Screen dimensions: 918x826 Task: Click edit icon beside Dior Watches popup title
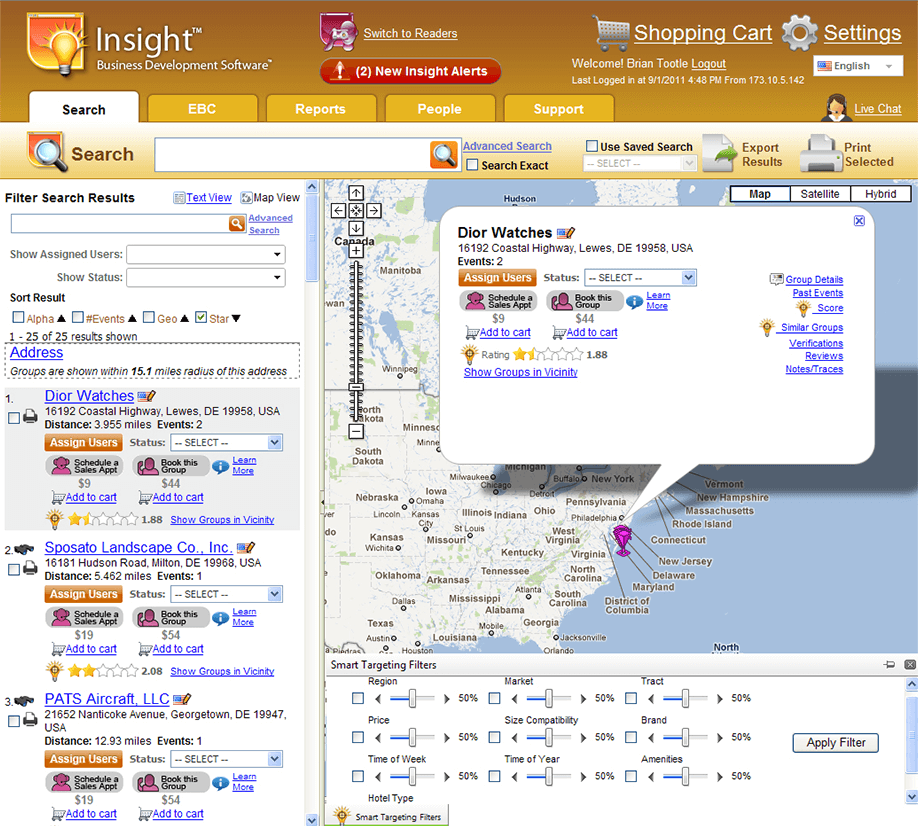click(566, 233)
